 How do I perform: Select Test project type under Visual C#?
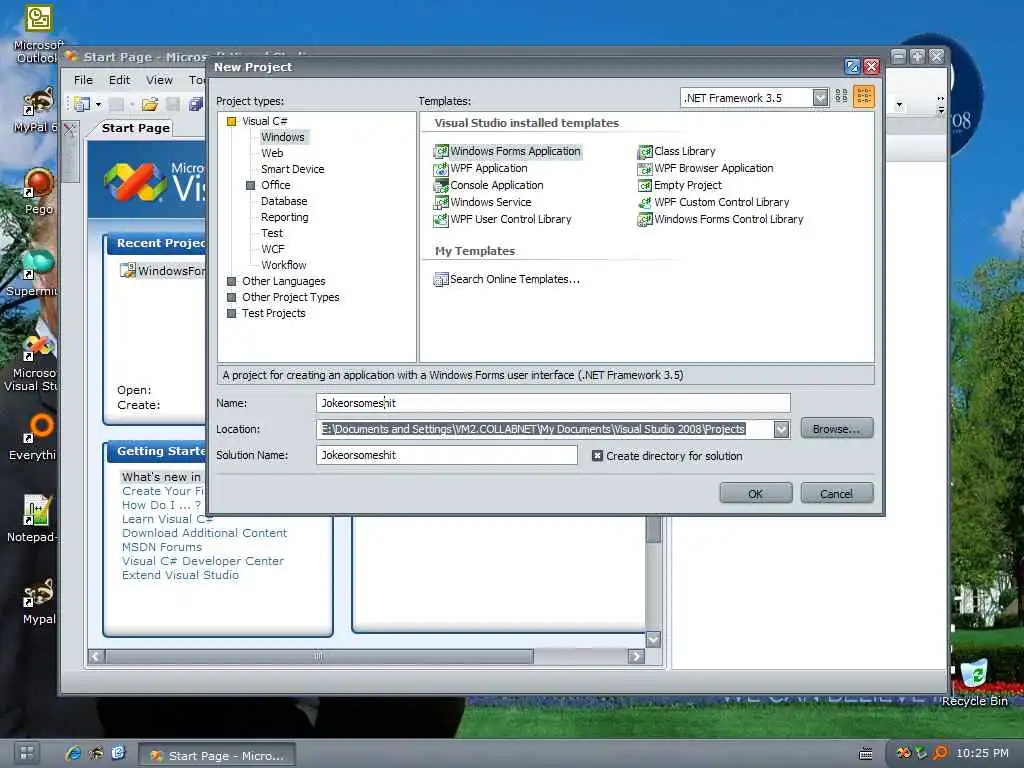pos(272,233)
